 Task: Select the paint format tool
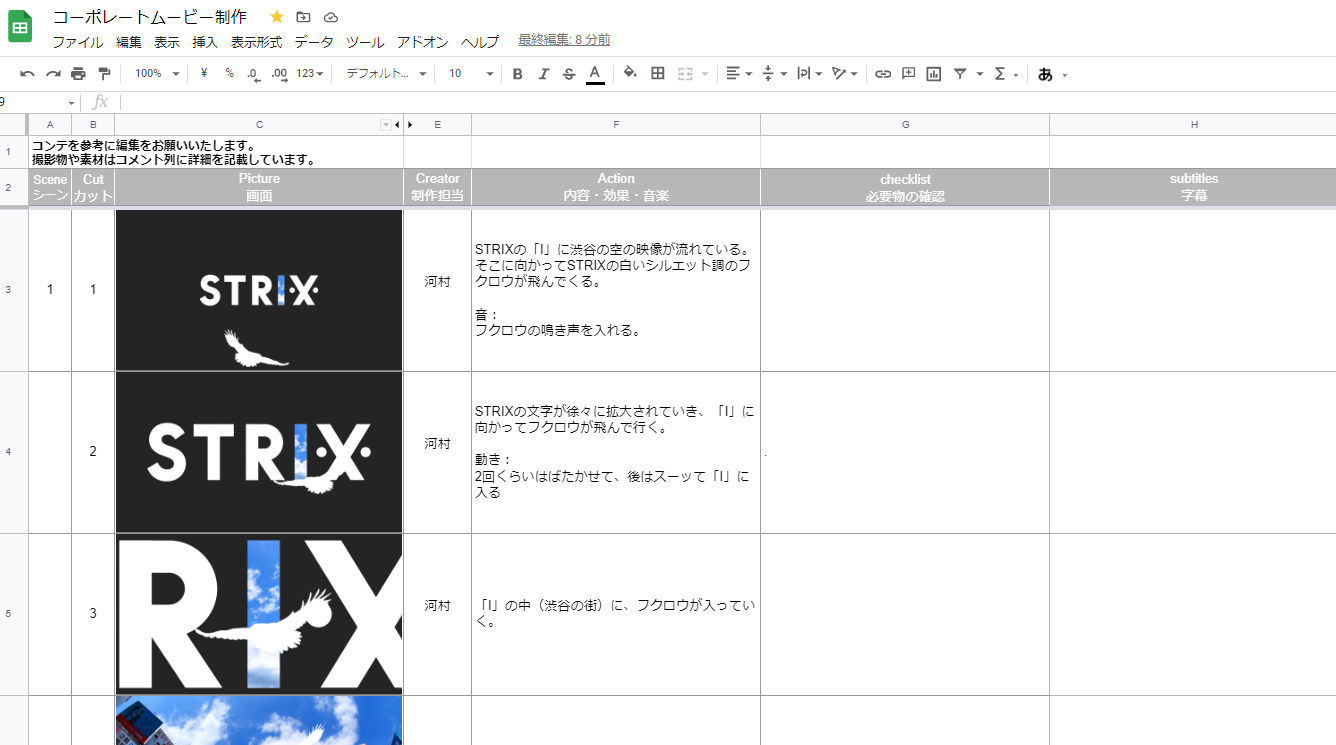coord(104,74)
